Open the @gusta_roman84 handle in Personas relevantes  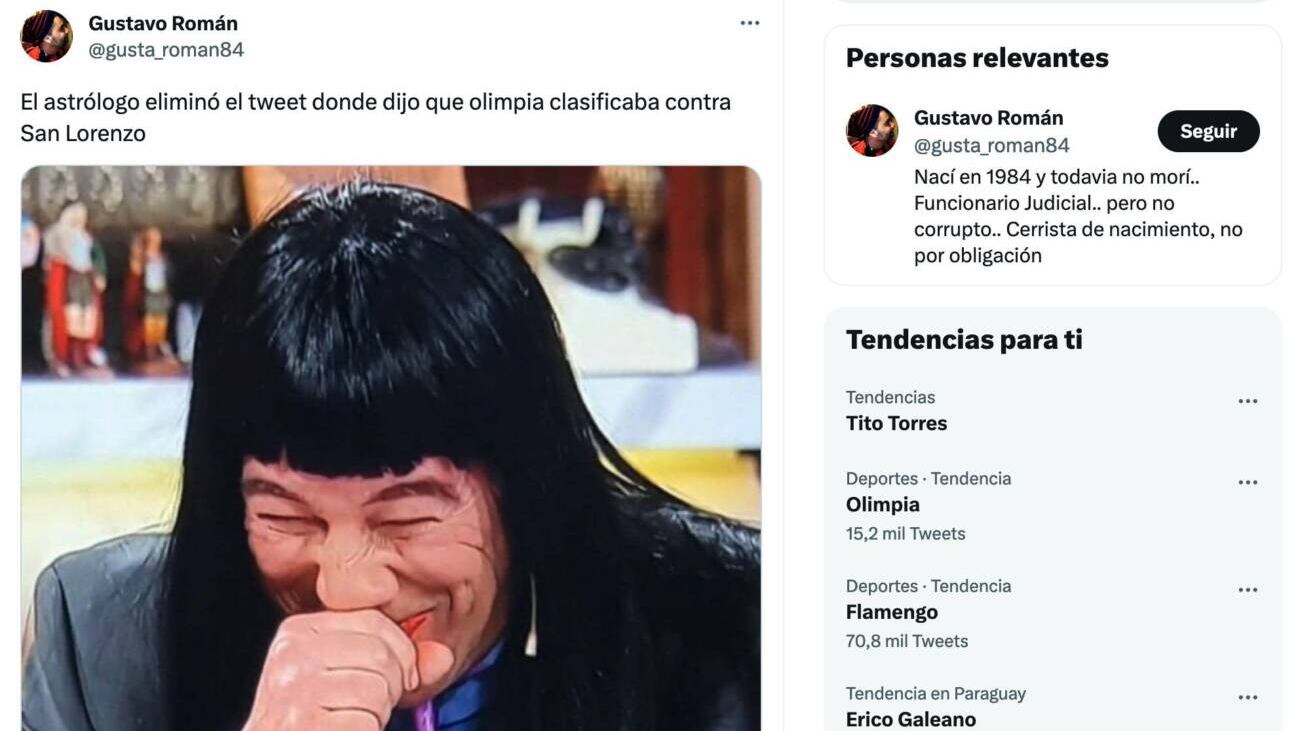pyautogui.click(x=992, y=145)
